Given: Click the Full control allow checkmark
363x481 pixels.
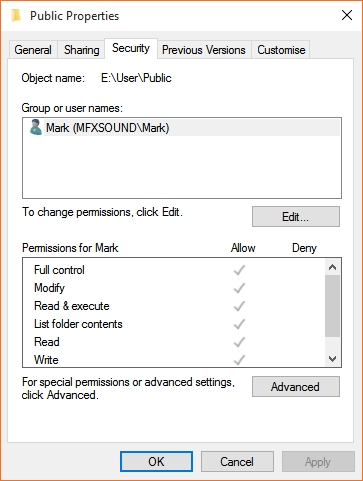Looking at the screenshot, I should (x=239, y=270).
